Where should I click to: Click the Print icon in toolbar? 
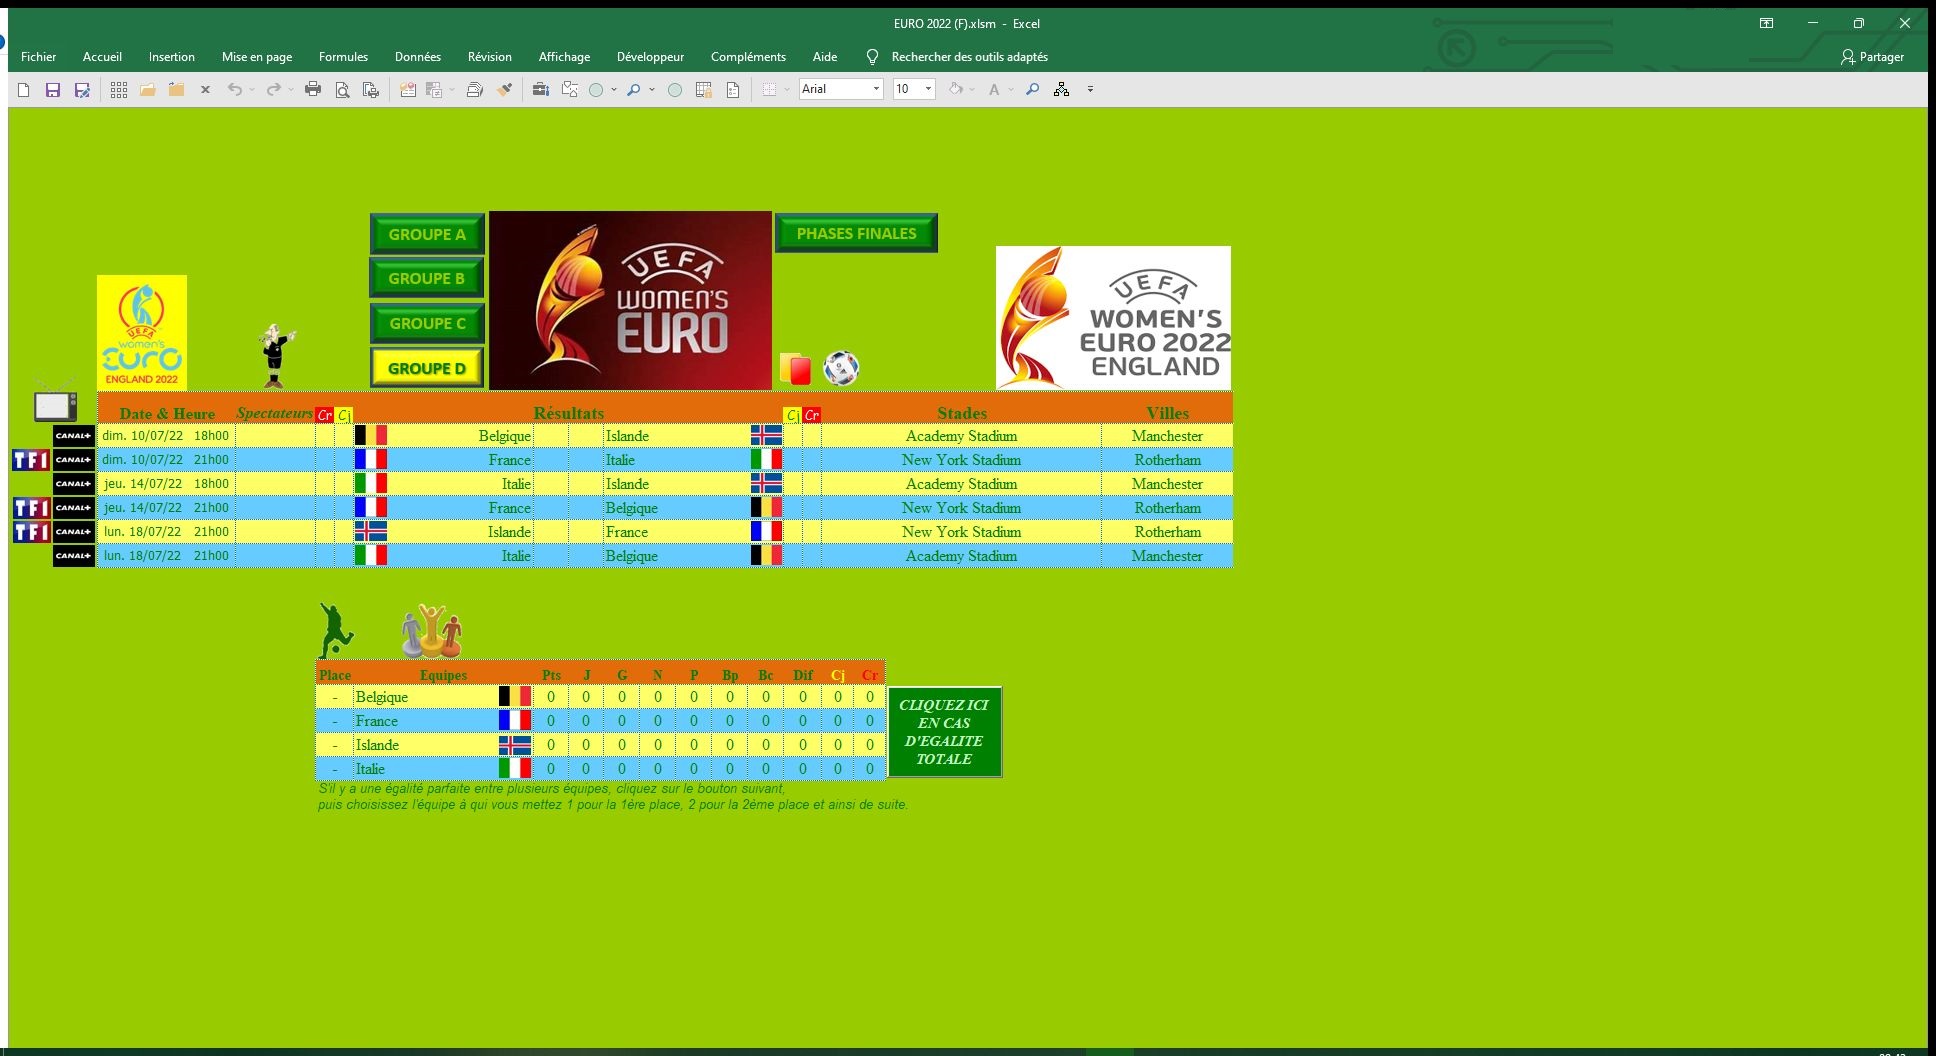click(313, 90)
